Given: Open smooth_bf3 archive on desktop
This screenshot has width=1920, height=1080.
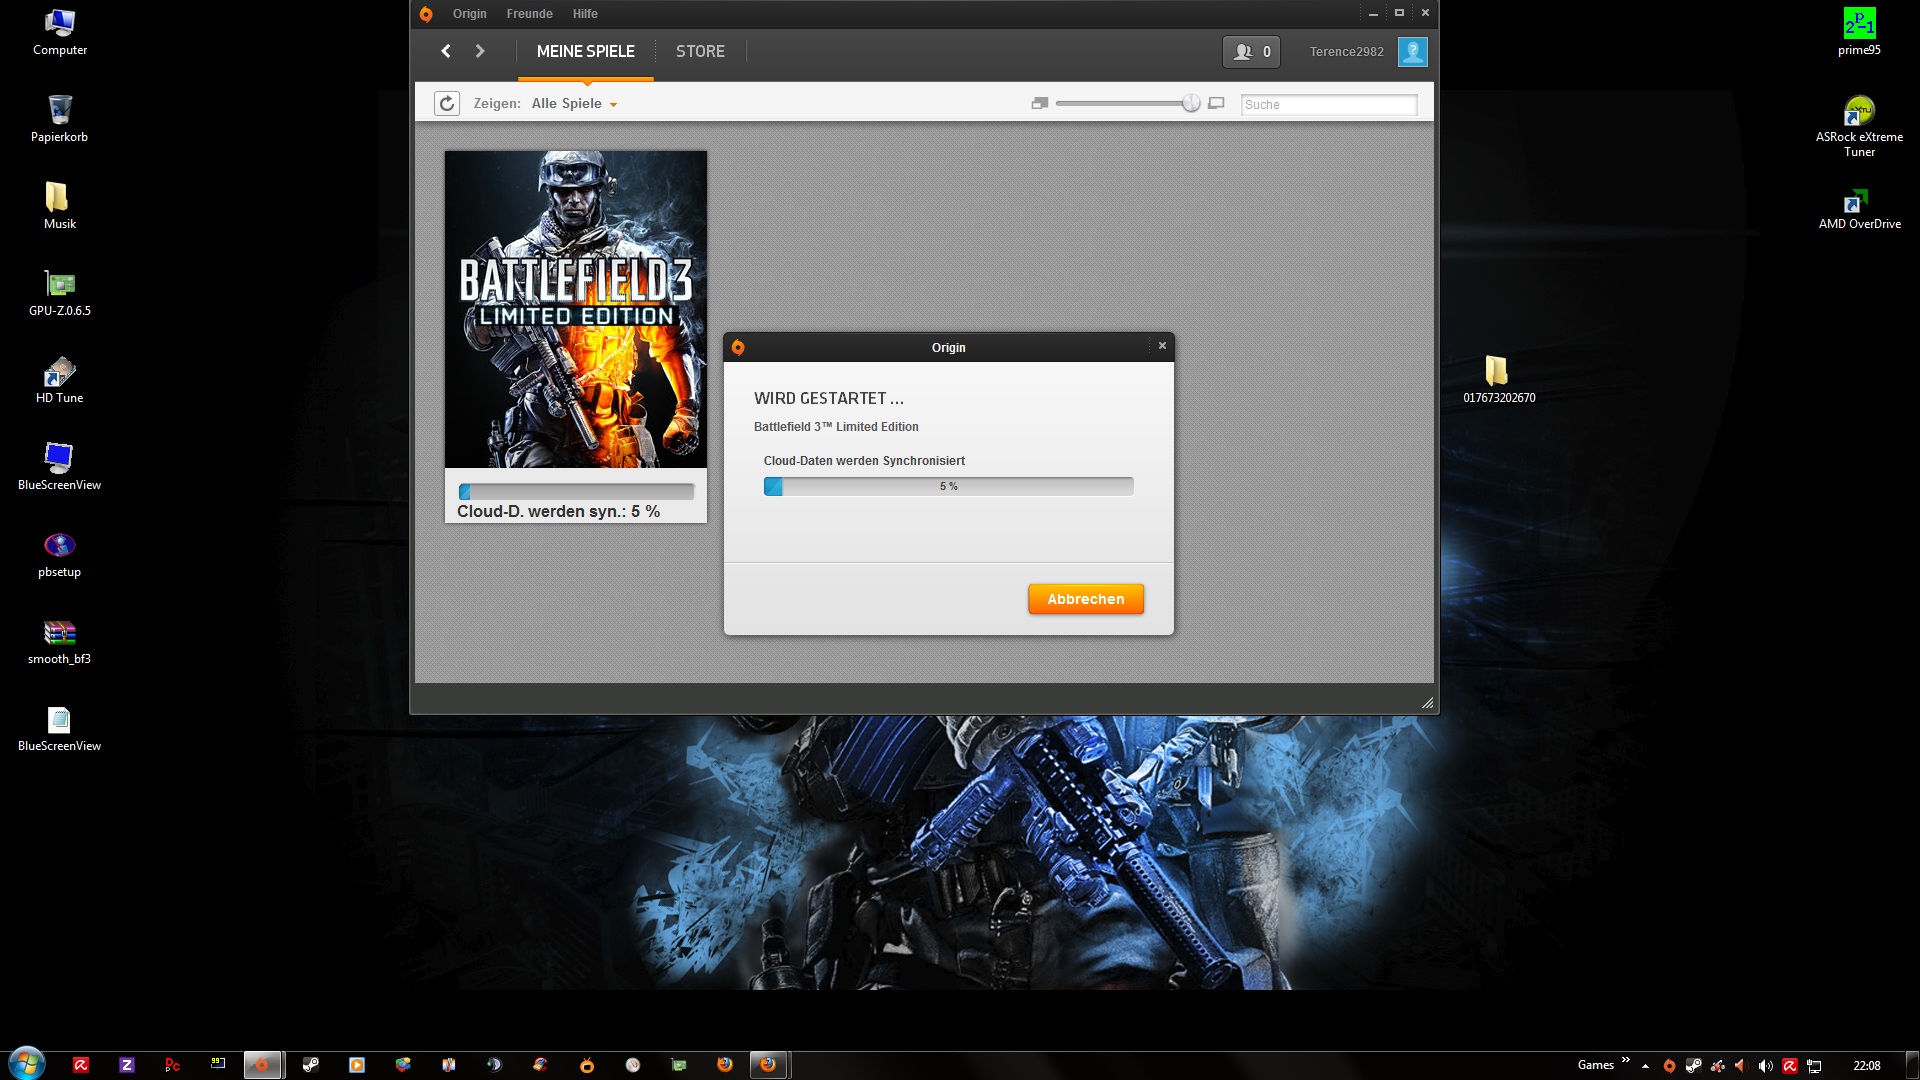Looking at the screenshot, I should (x=60, y=641).
